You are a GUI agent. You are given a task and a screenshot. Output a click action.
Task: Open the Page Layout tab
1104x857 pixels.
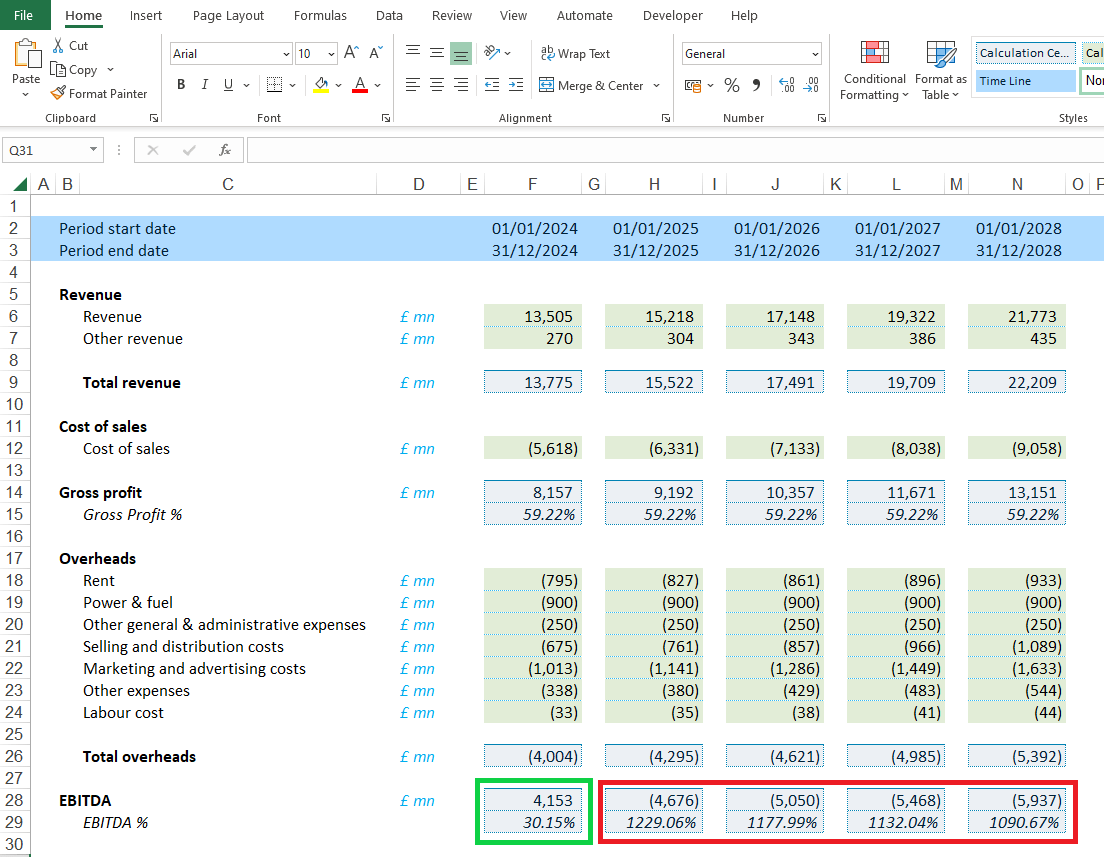pos(228,16)
